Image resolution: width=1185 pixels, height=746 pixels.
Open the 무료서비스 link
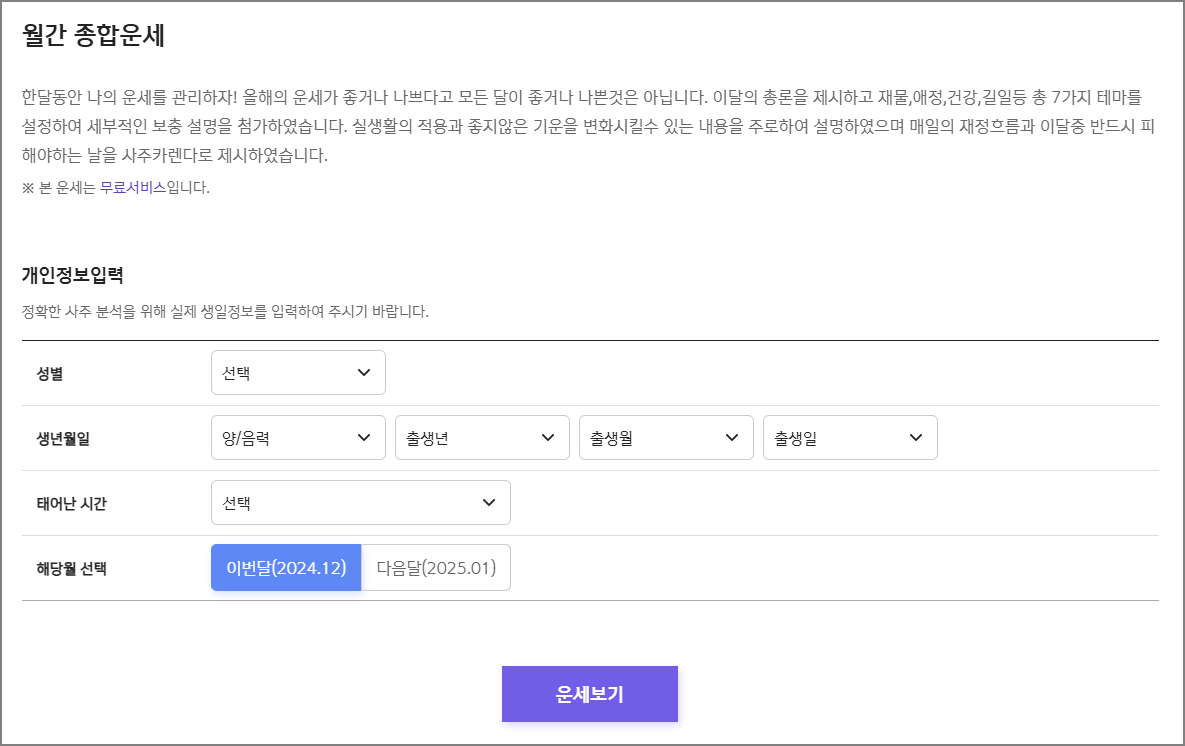click(135, 186)
